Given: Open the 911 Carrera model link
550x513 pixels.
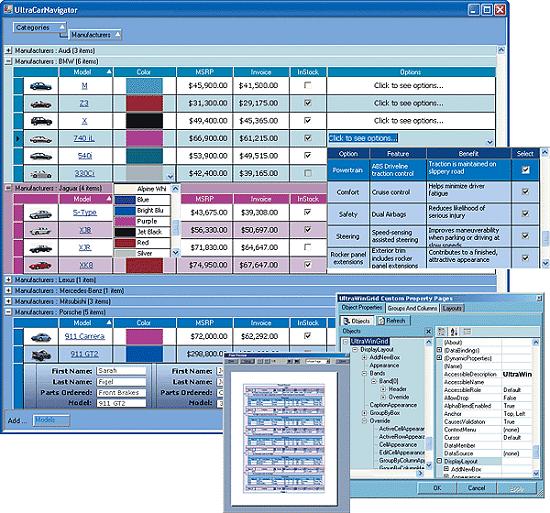Looking at the screenshot, I should 85,336.
